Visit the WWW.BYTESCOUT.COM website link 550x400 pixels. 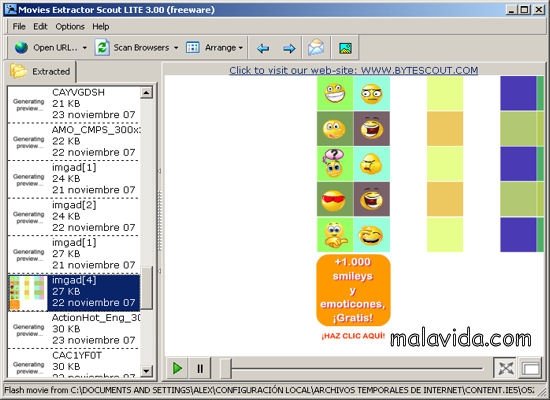click(354, 70)
